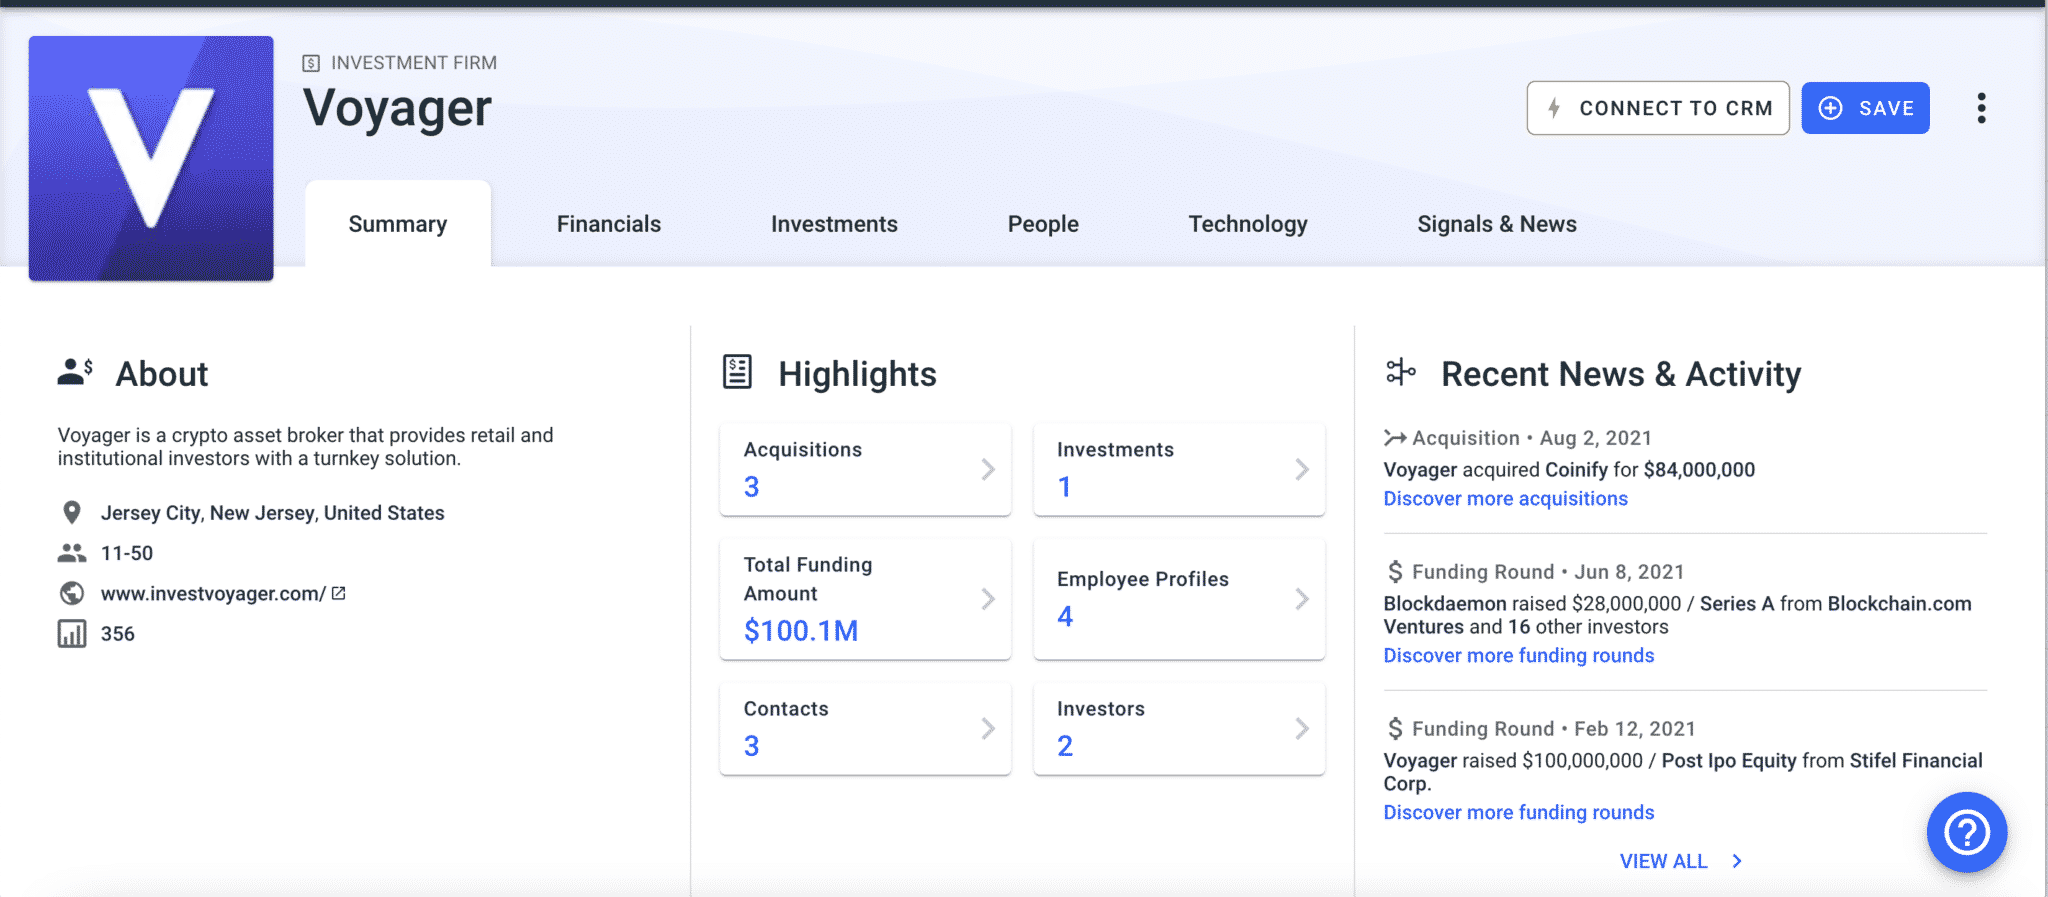The width and height of the screenshot is (2048, 897).
Task: Switch to the Summary tab
Action: (x=398, y=224)
